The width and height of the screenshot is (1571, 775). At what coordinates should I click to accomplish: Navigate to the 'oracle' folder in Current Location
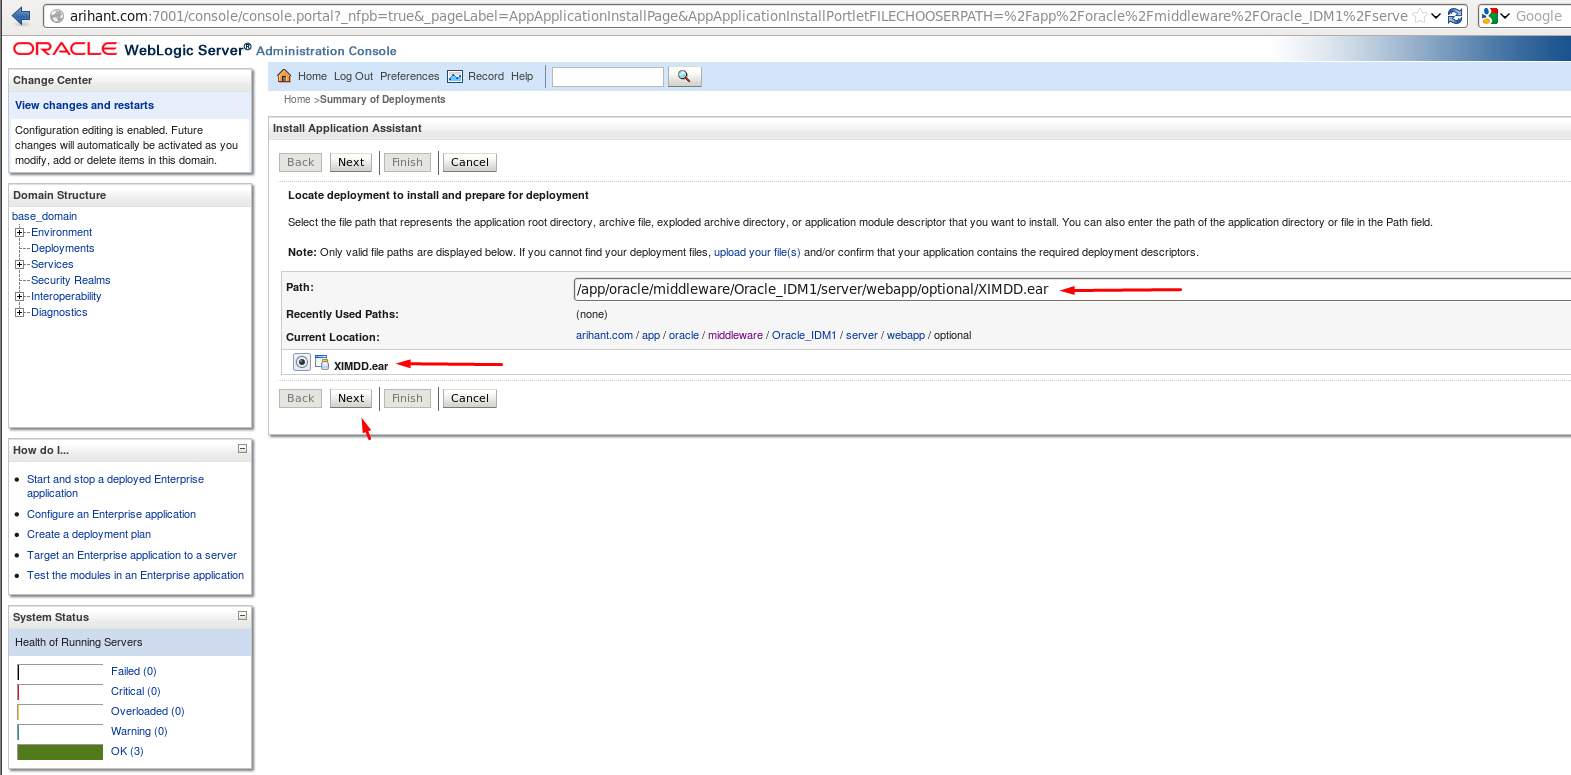point(684,335)
